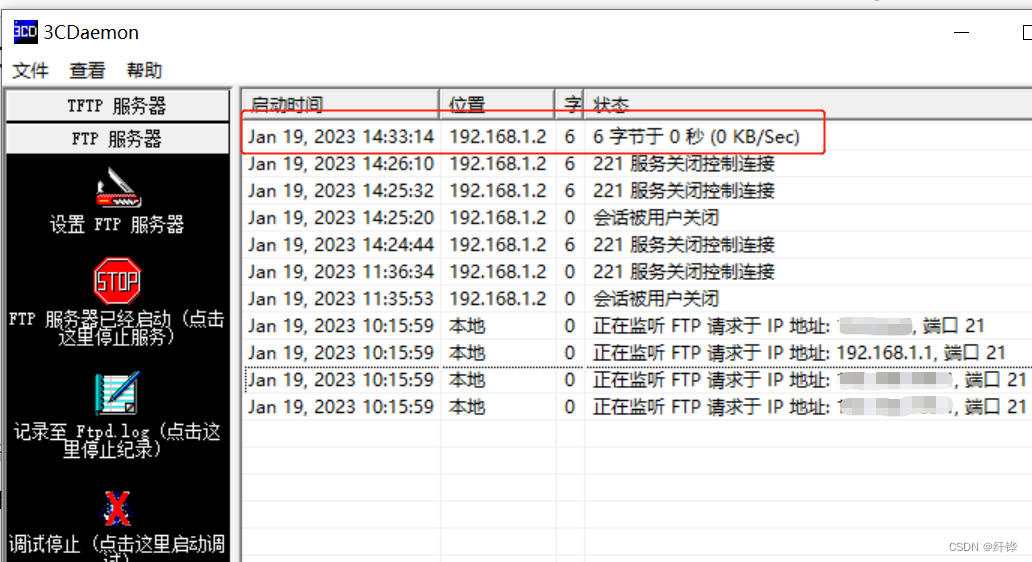Select the log row at 11:36:34
Image resolution: width=1032 pixels, height=562 pixels.
tap(637, 272)
